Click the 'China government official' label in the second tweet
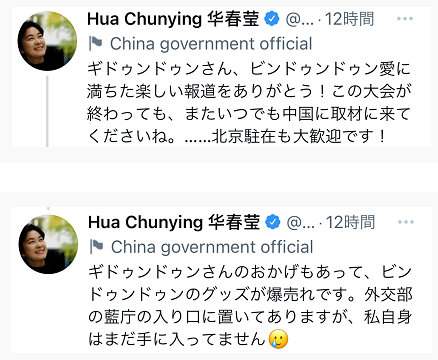This screenshot has width=438, height=360. [212, 247]
